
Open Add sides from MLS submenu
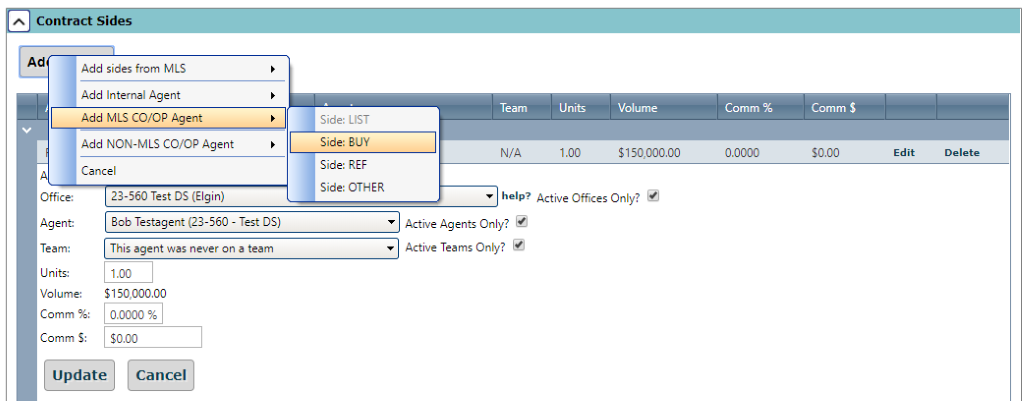[x=168, y=69]
